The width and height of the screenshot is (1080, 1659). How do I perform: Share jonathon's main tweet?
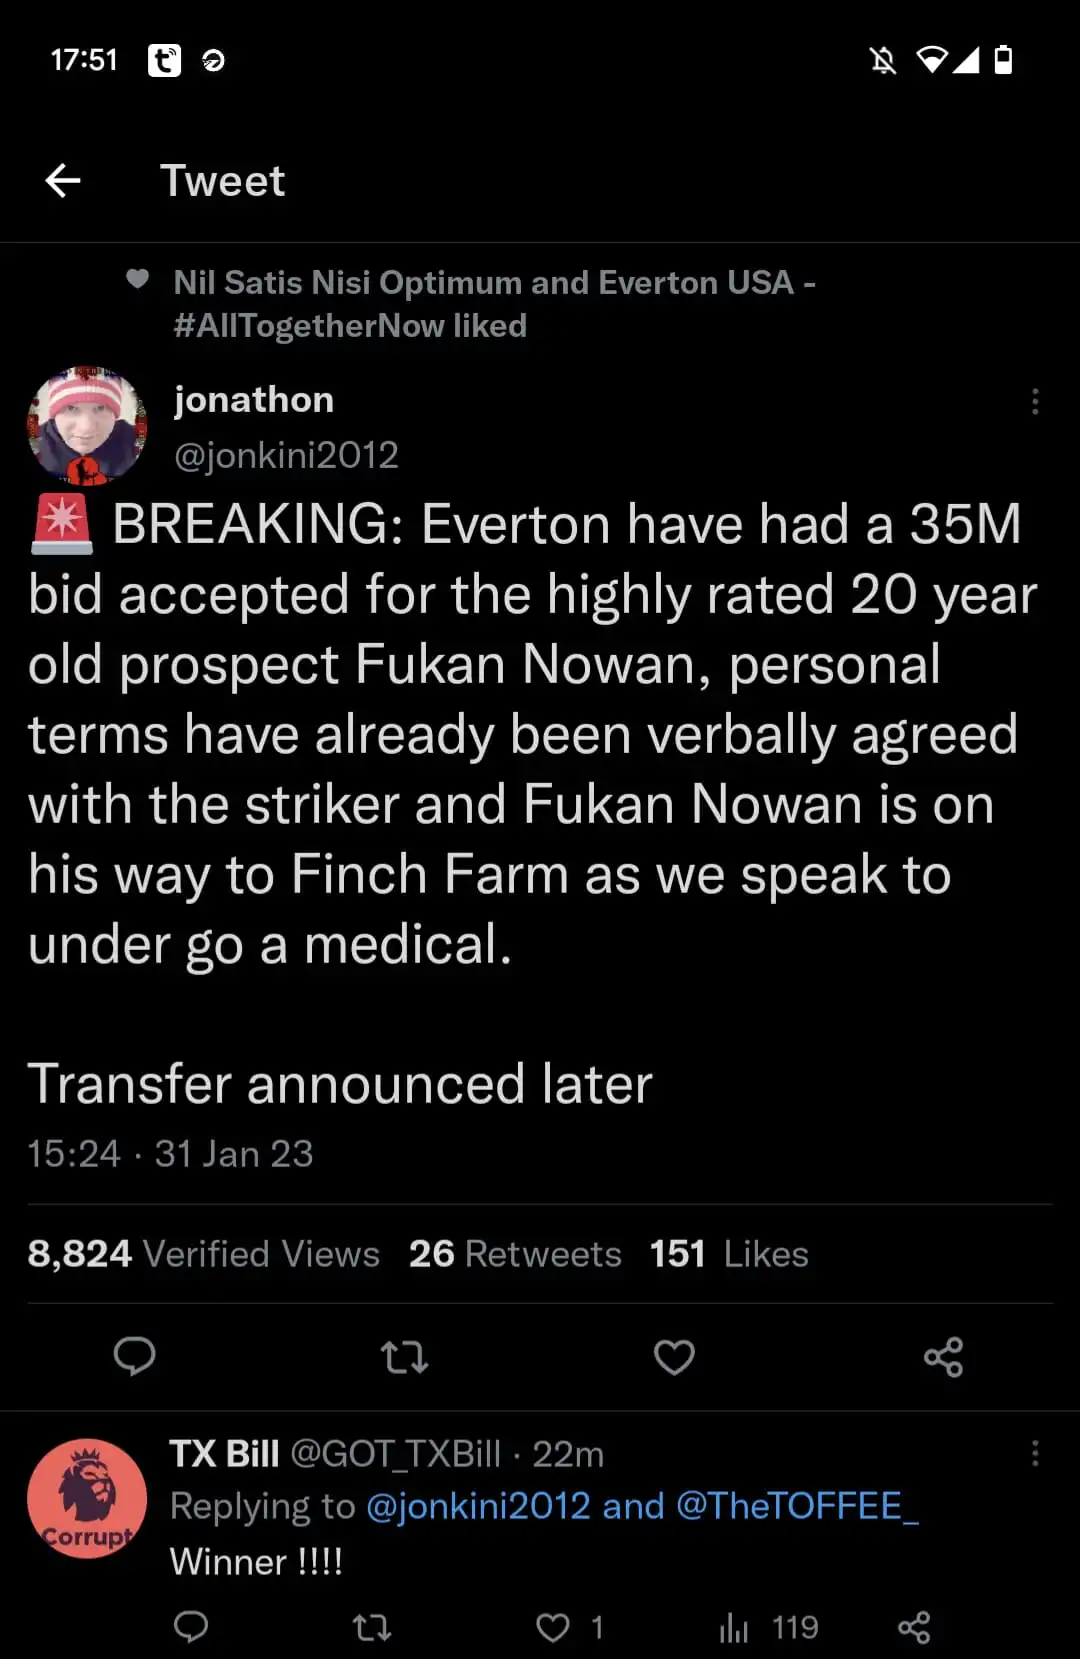coord(943,1357)
